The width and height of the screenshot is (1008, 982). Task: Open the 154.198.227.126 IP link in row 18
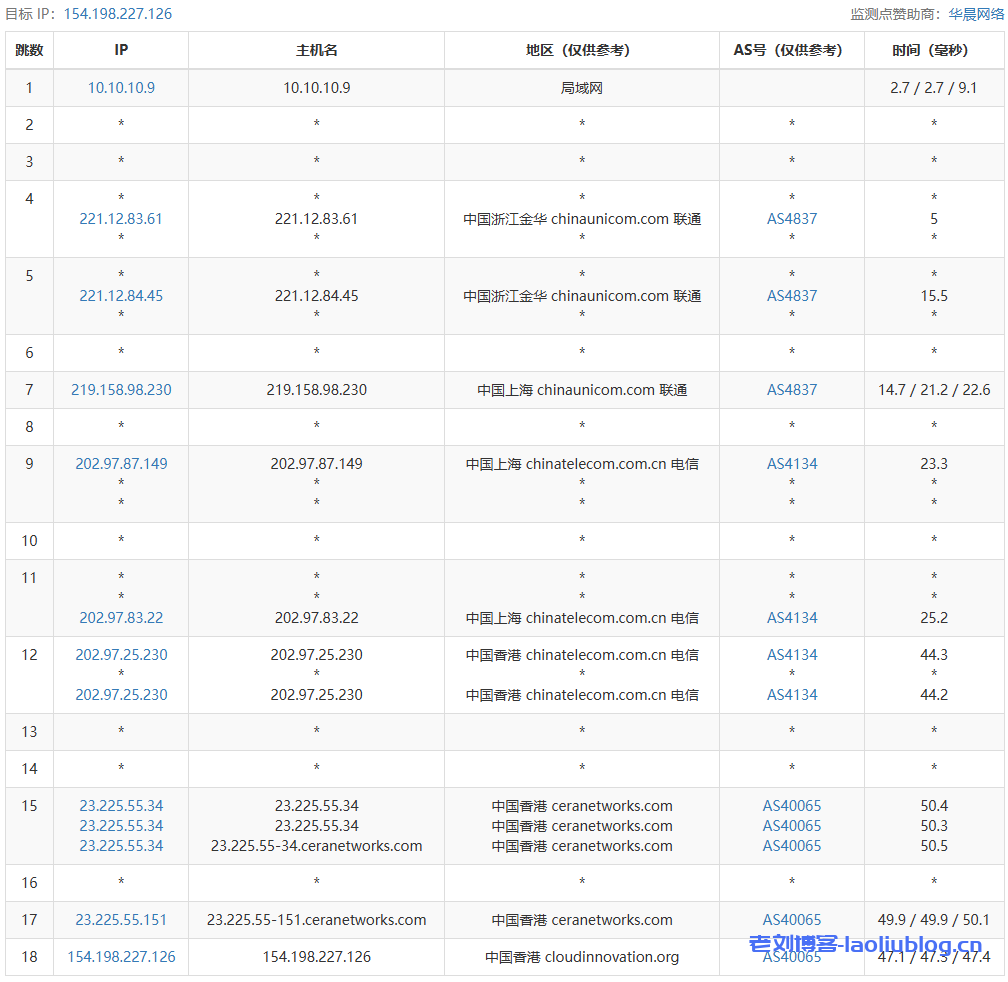pyautogui.click(x=121, y=957)
